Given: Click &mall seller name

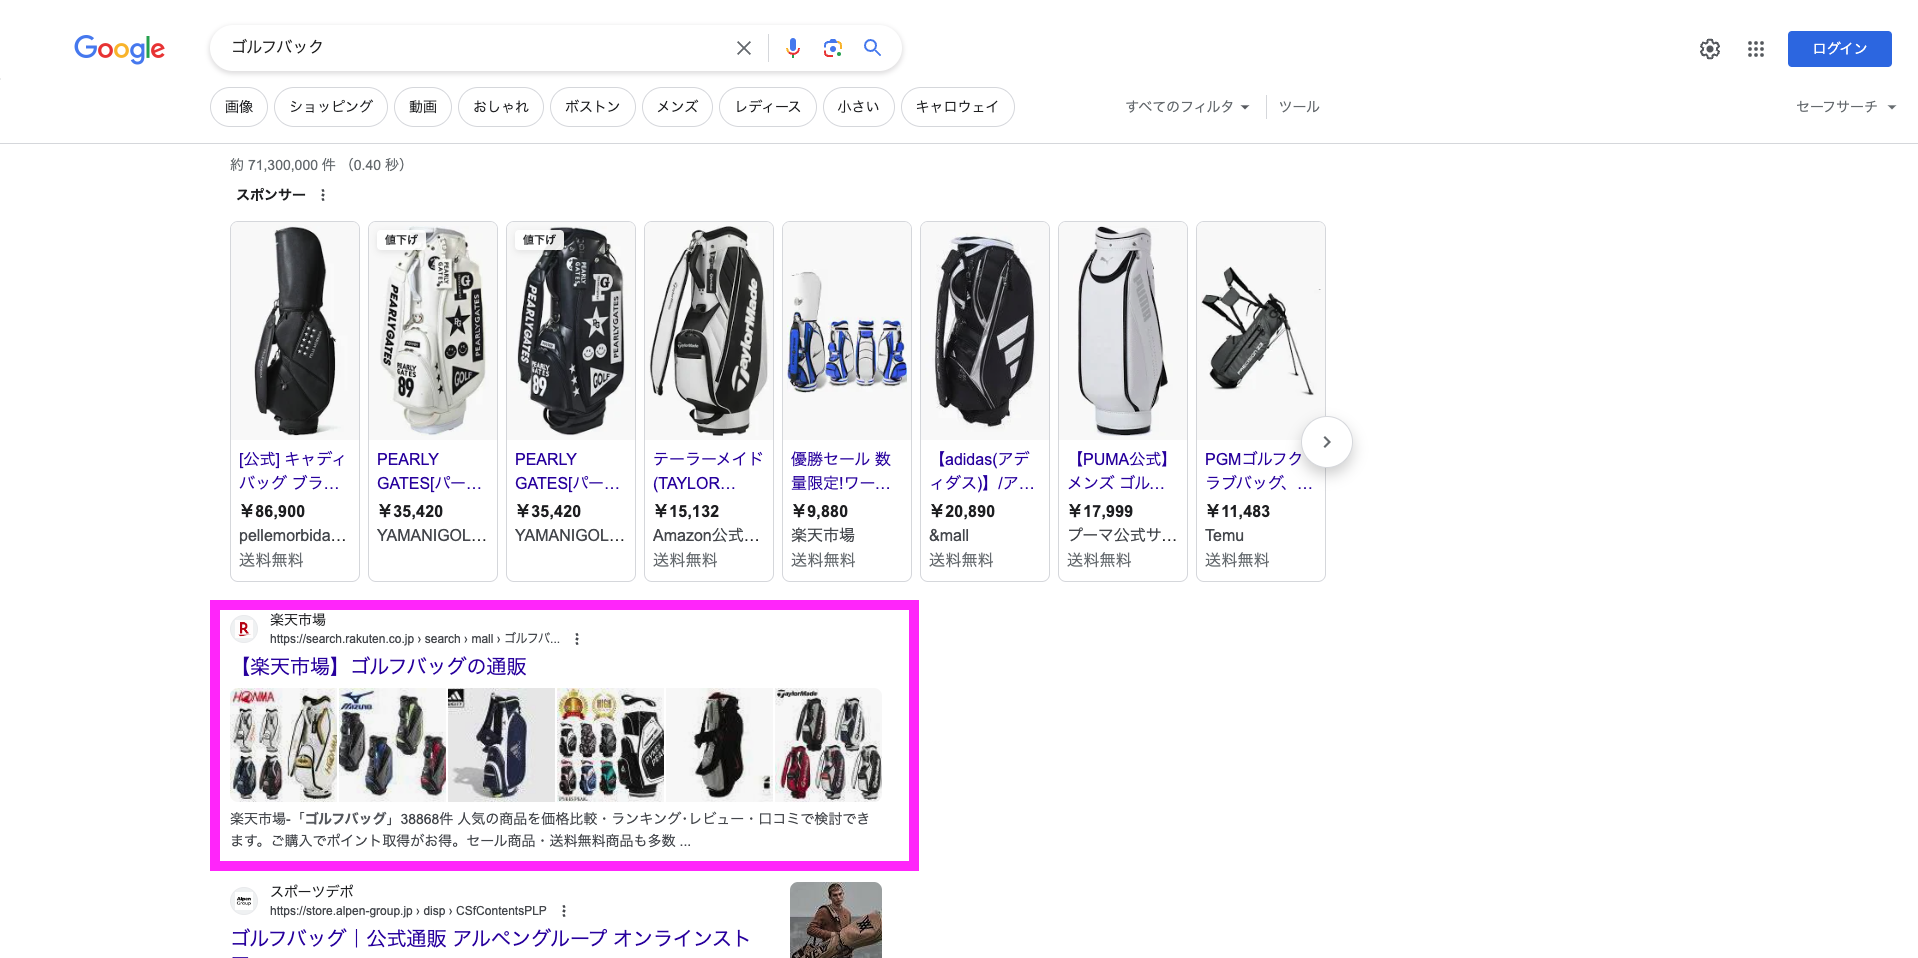Looking at the screenshot, I should pyautogui.click(x=949, y=535).
